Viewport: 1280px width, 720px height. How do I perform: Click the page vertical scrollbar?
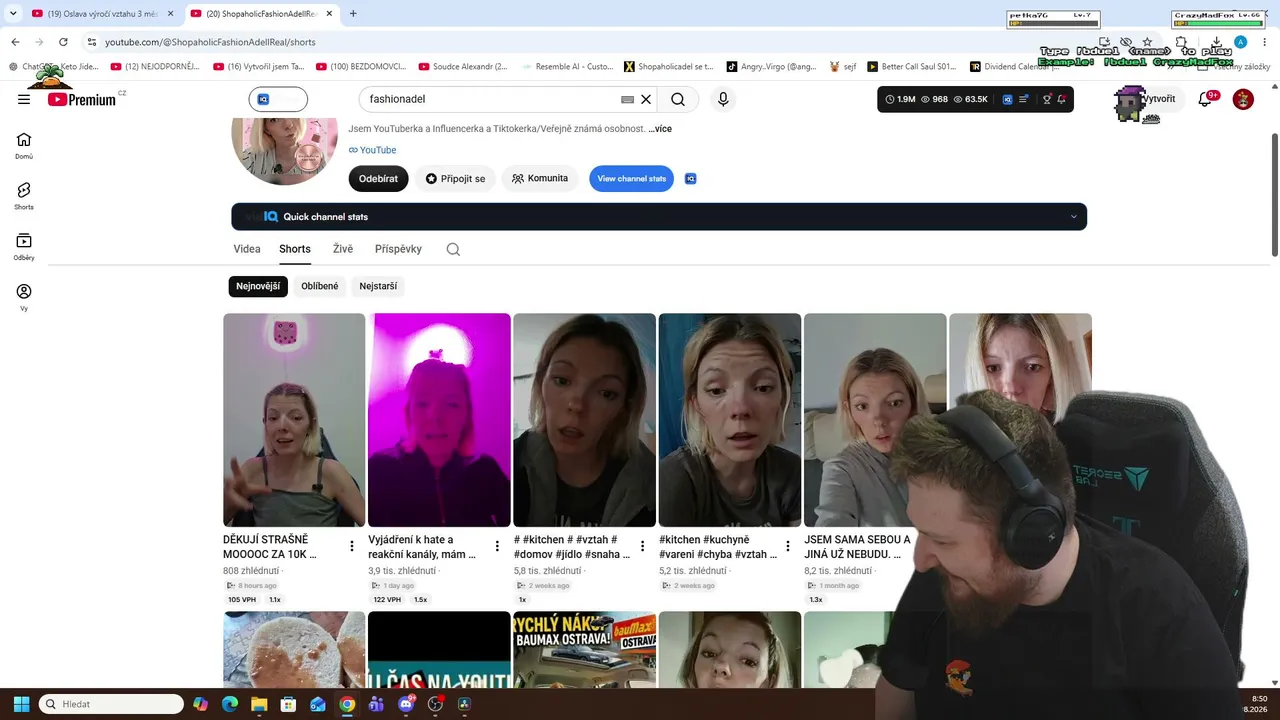pyautogui.click(x=1274, y=193)
